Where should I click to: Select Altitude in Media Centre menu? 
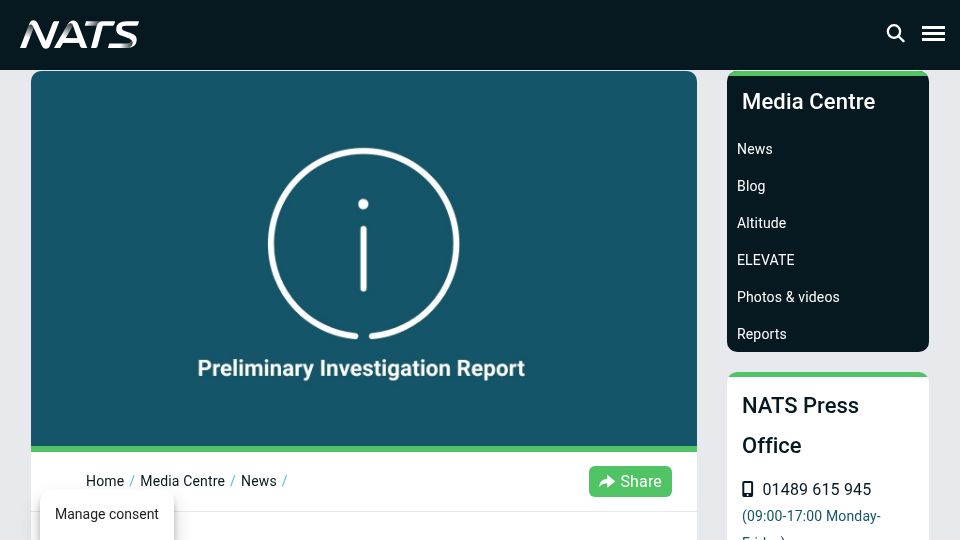coord(761,223)
